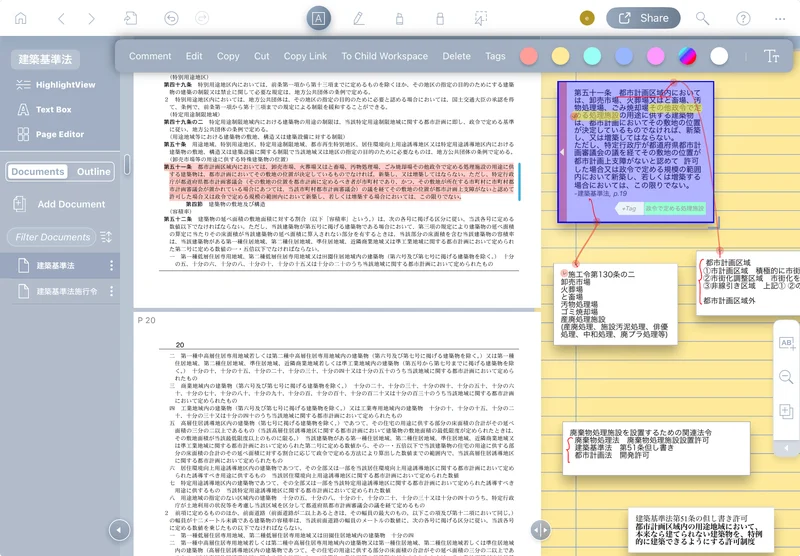Select the lasso selection tool
The height and width of the screenshot is (556, 800).
pos(481,19)
